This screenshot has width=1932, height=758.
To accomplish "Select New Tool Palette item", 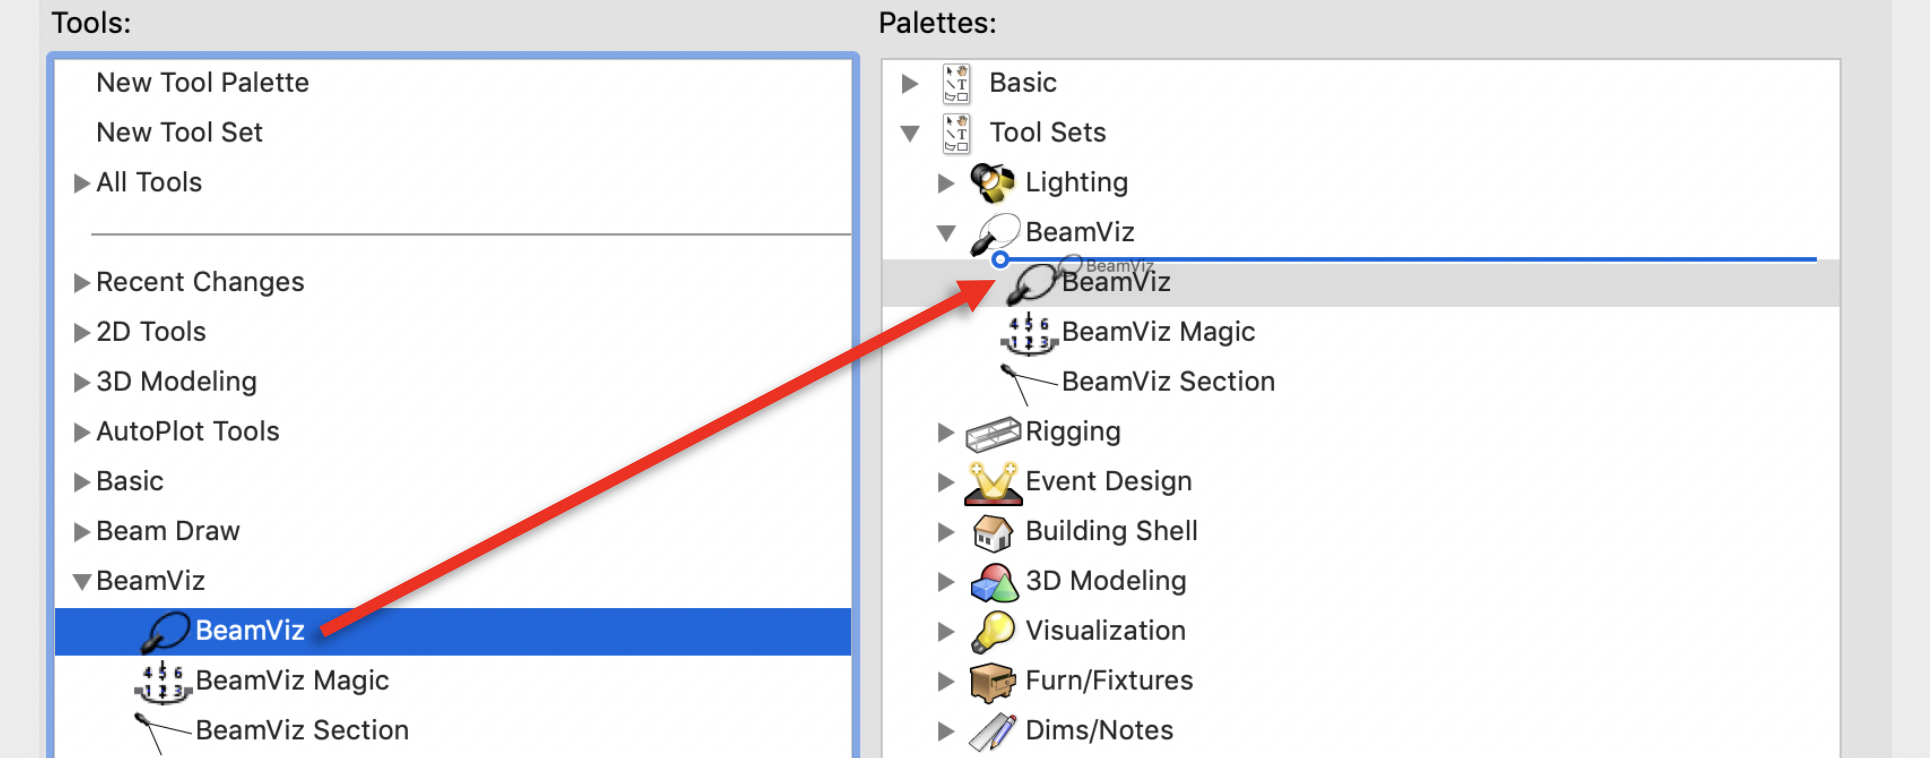I will click(x=203, y=83).
